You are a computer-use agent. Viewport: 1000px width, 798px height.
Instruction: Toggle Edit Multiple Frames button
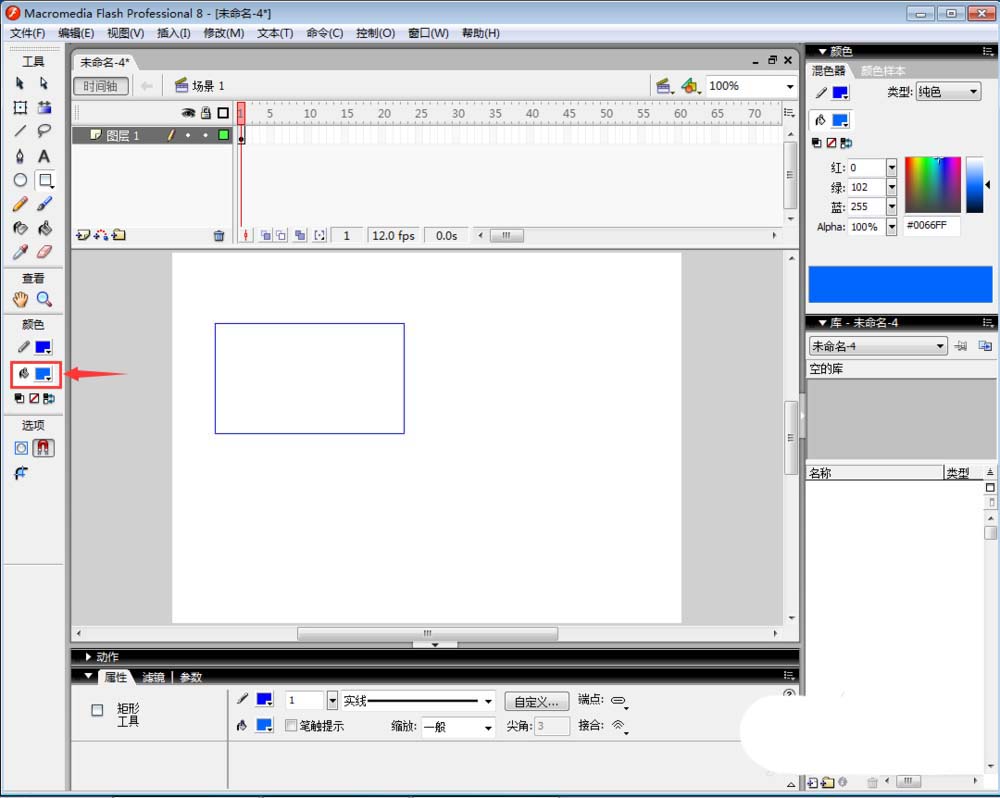pyautogui.click(x=300, y=235)
